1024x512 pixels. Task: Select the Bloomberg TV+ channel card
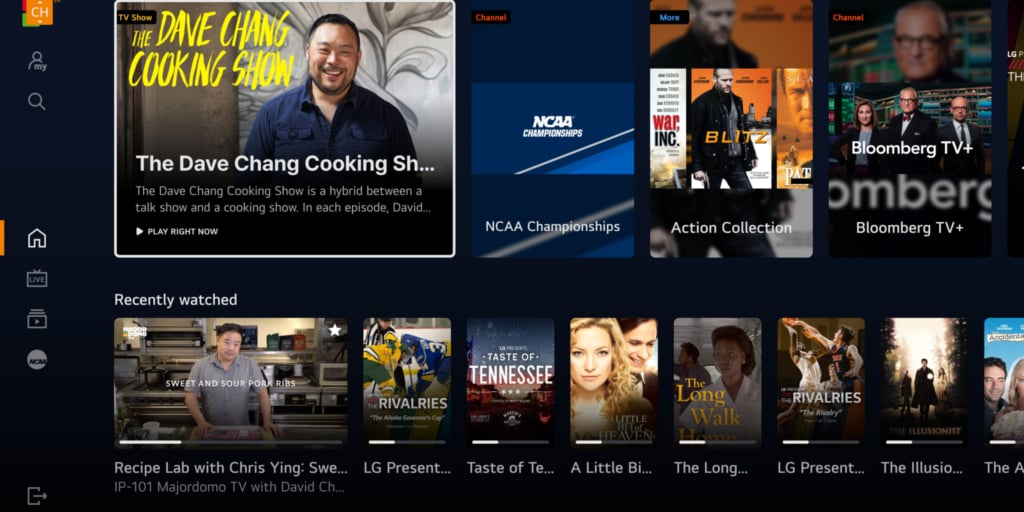(x=910, y=128)
